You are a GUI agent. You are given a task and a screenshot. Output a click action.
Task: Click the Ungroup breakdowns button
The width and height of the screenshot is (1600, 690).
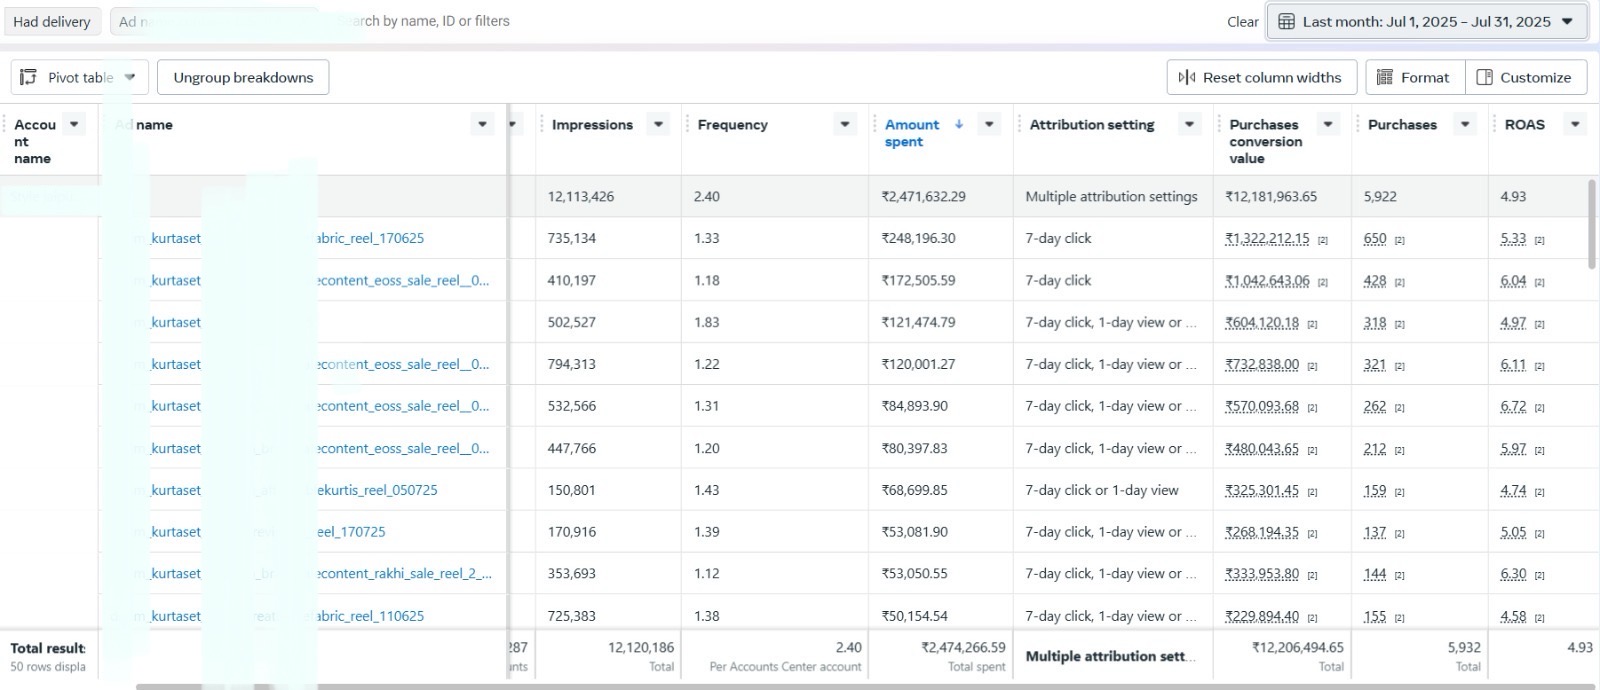click(243, 77)
